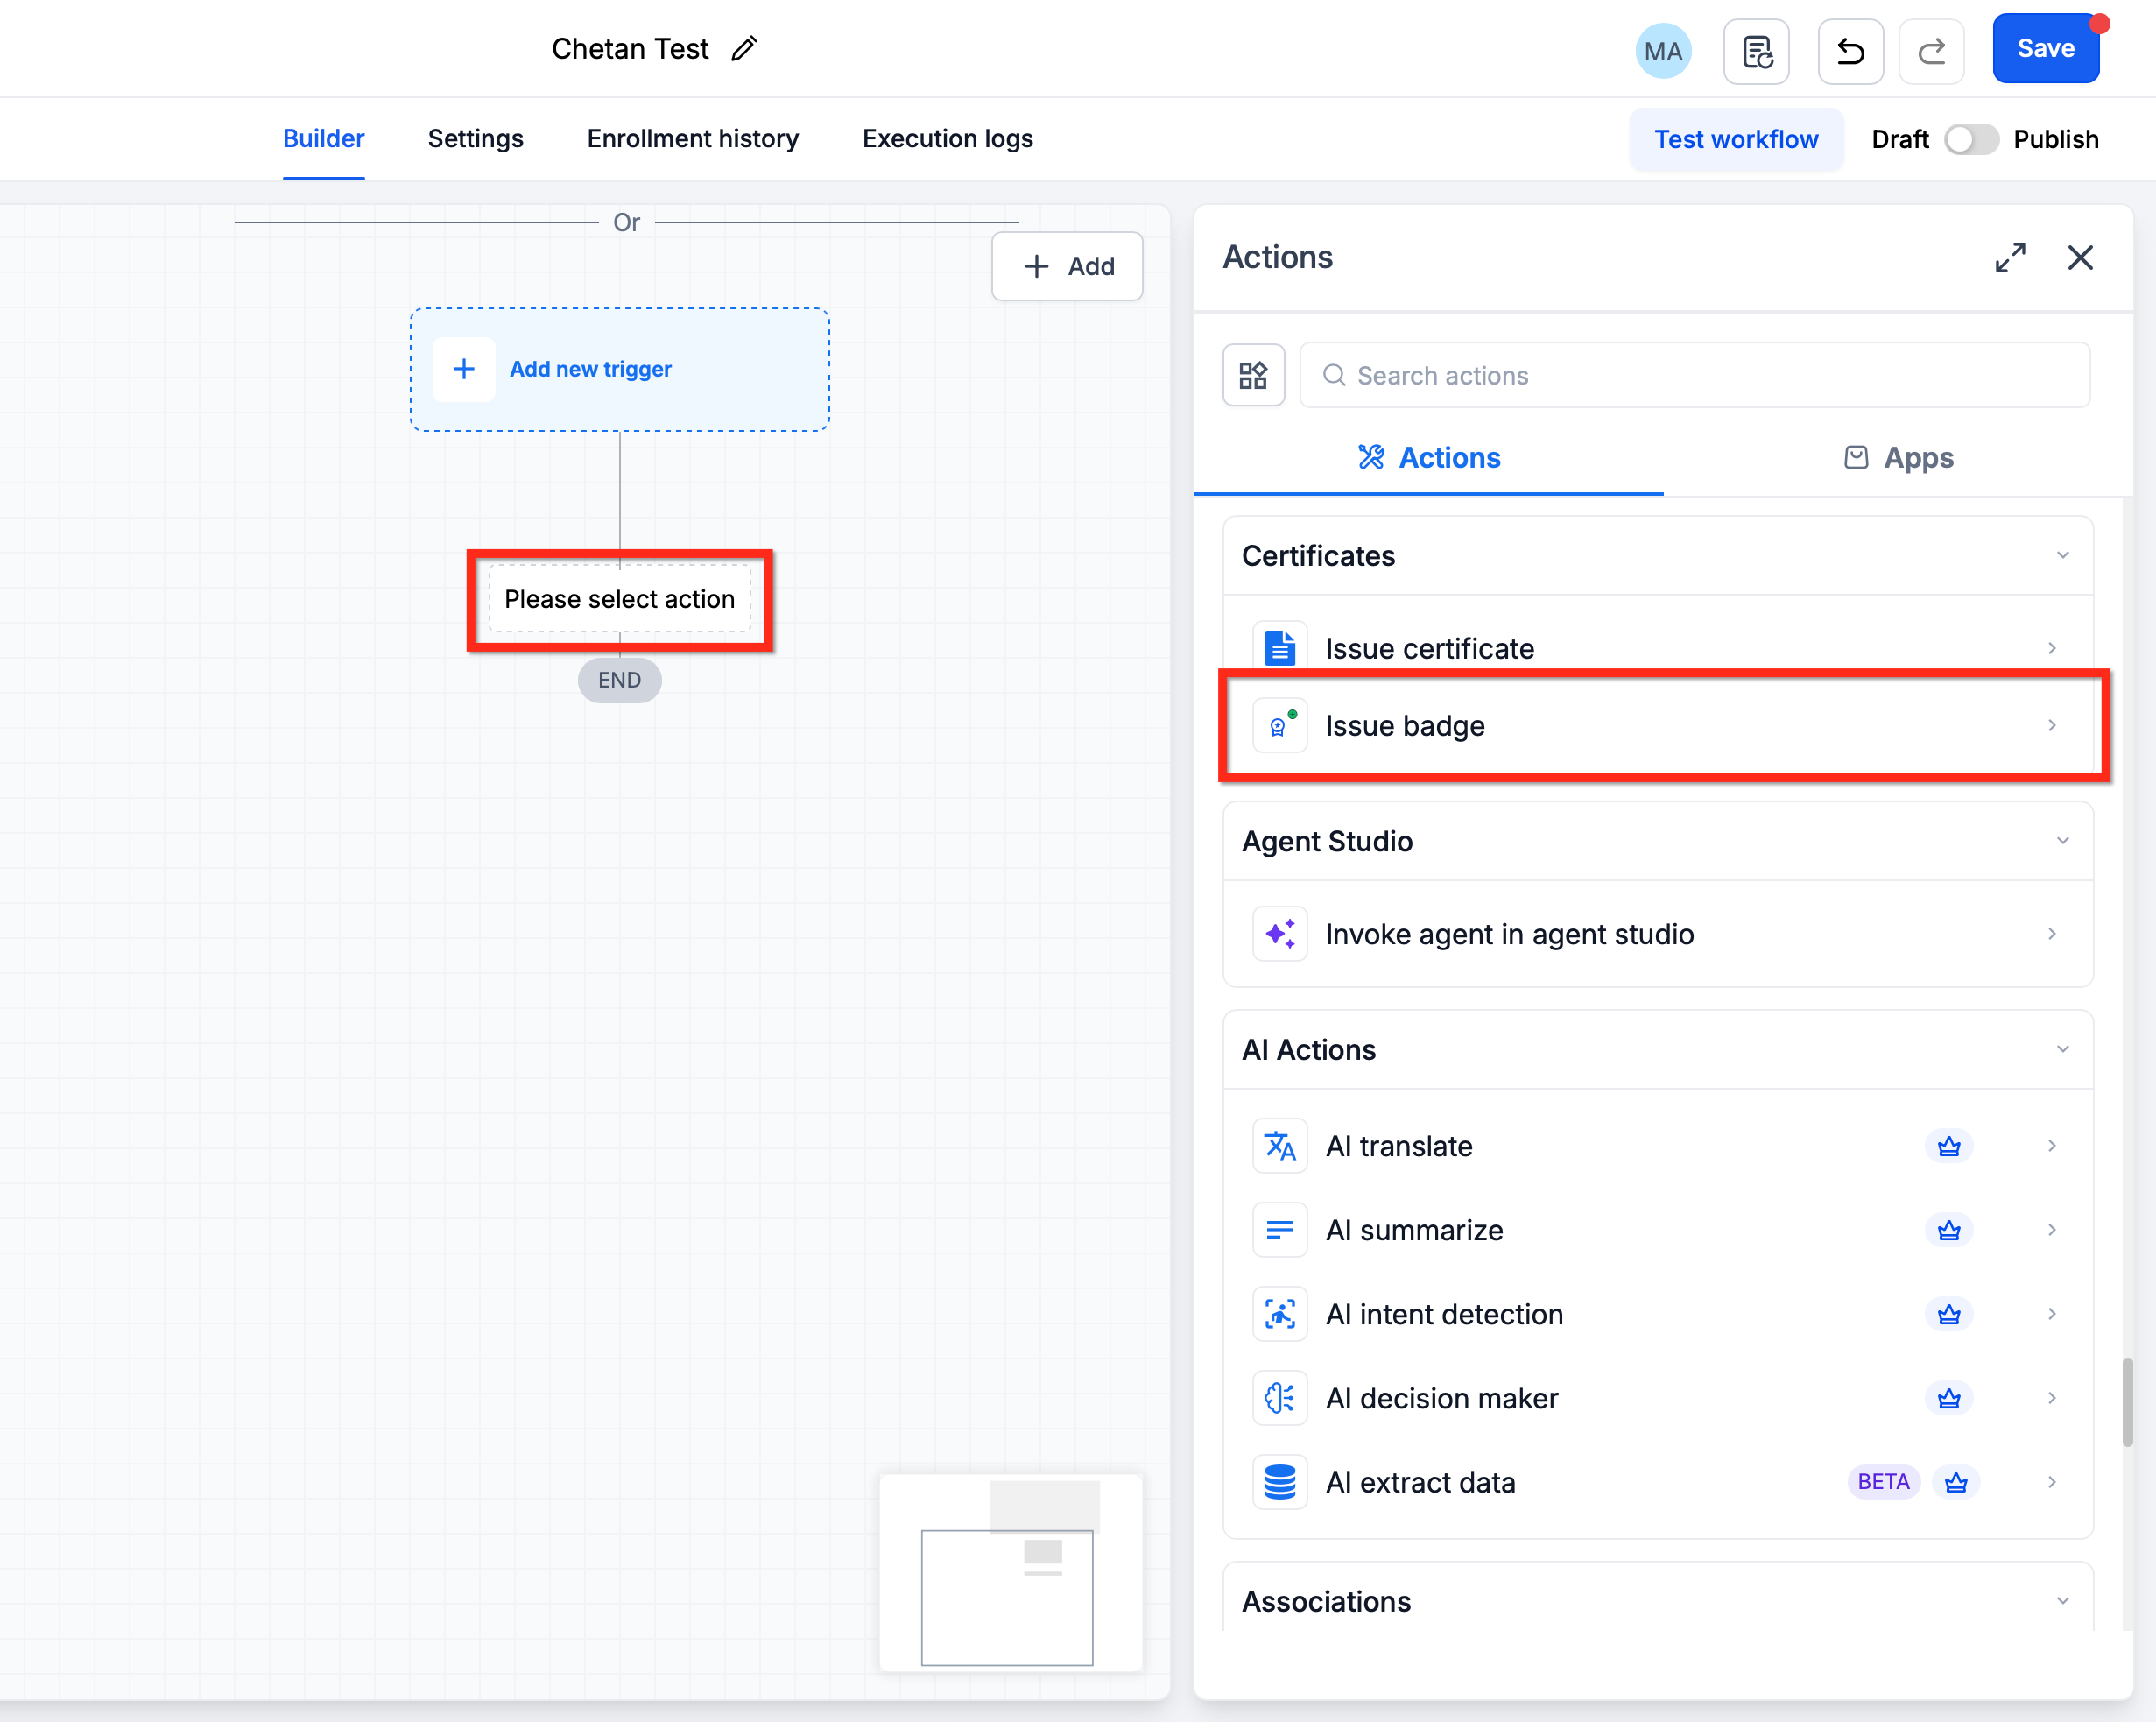Click the AI intent detection icon

1280,1314
